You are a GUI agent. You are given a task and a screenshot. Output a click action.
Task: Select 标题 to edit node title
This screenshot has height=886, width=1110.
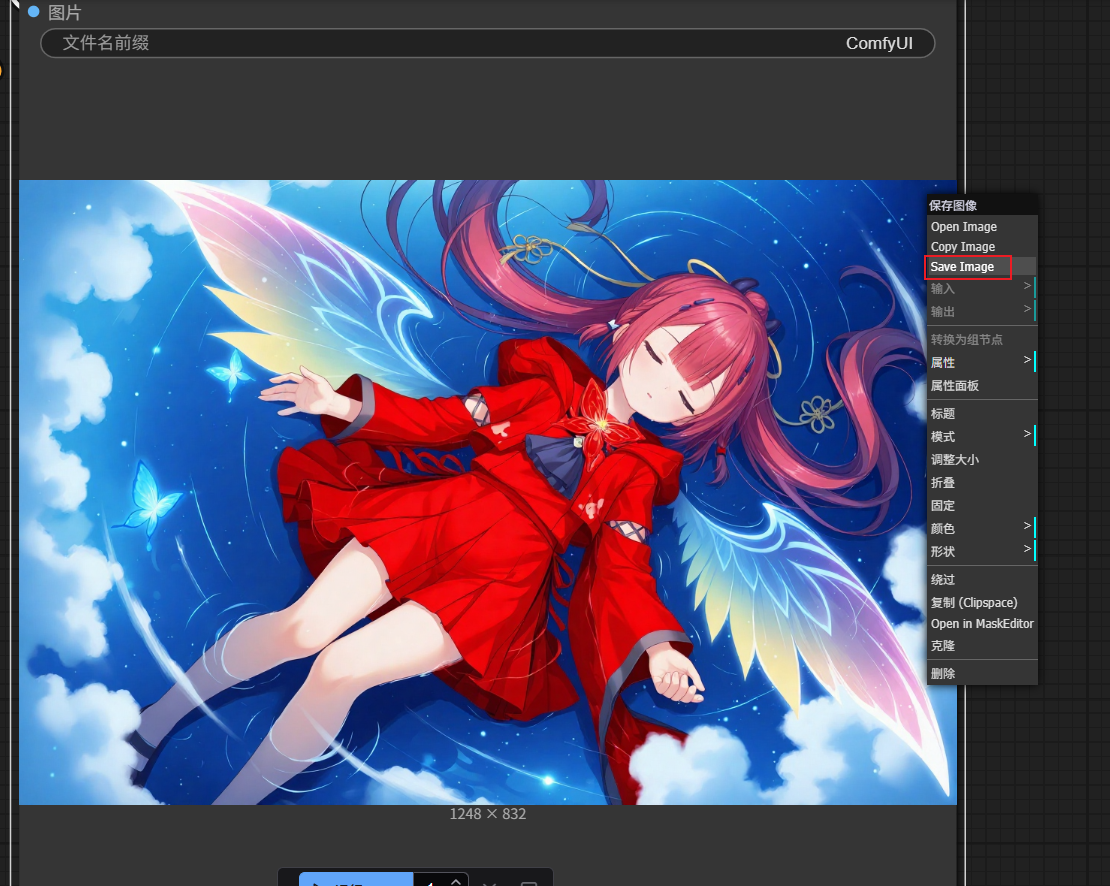[x=943, y=414]
